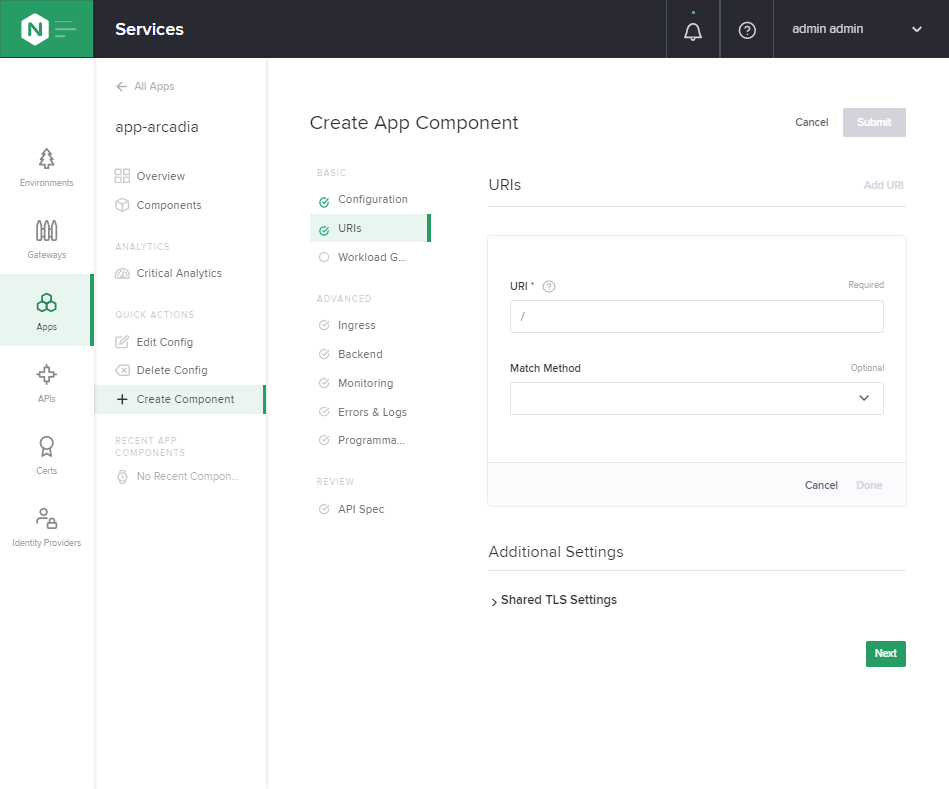
Task: Click the Critical Analytics gauge icon
Action: click(122, 273)
